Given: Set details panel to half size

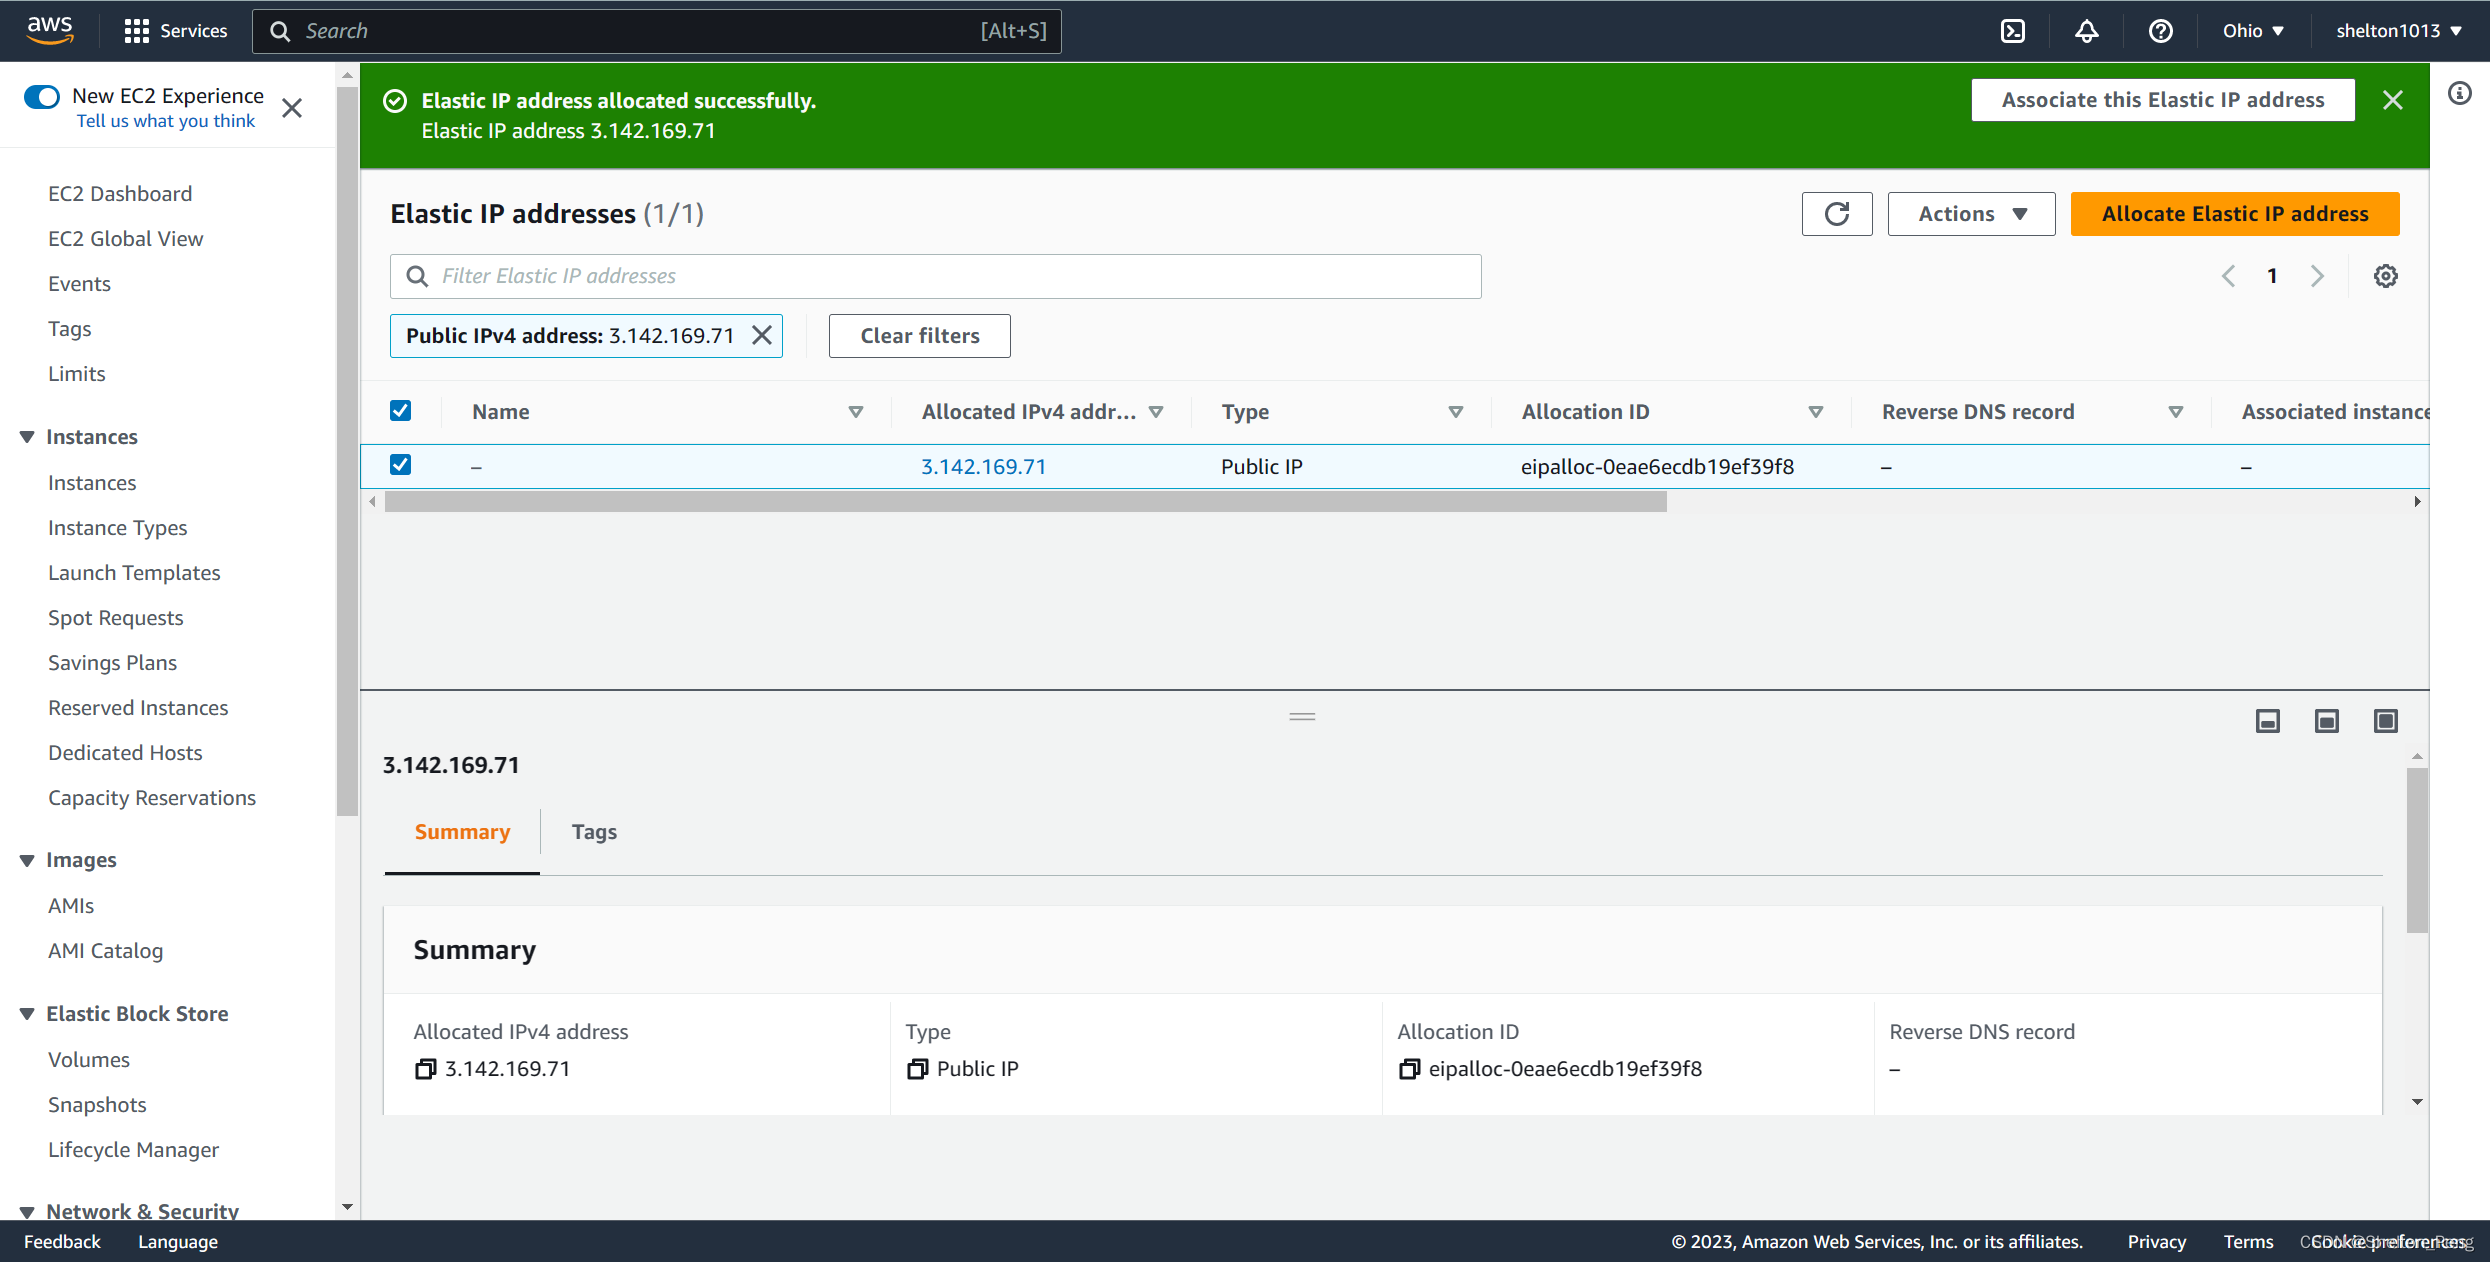Looking at the screenshot, I should (x=2327, y=721).
